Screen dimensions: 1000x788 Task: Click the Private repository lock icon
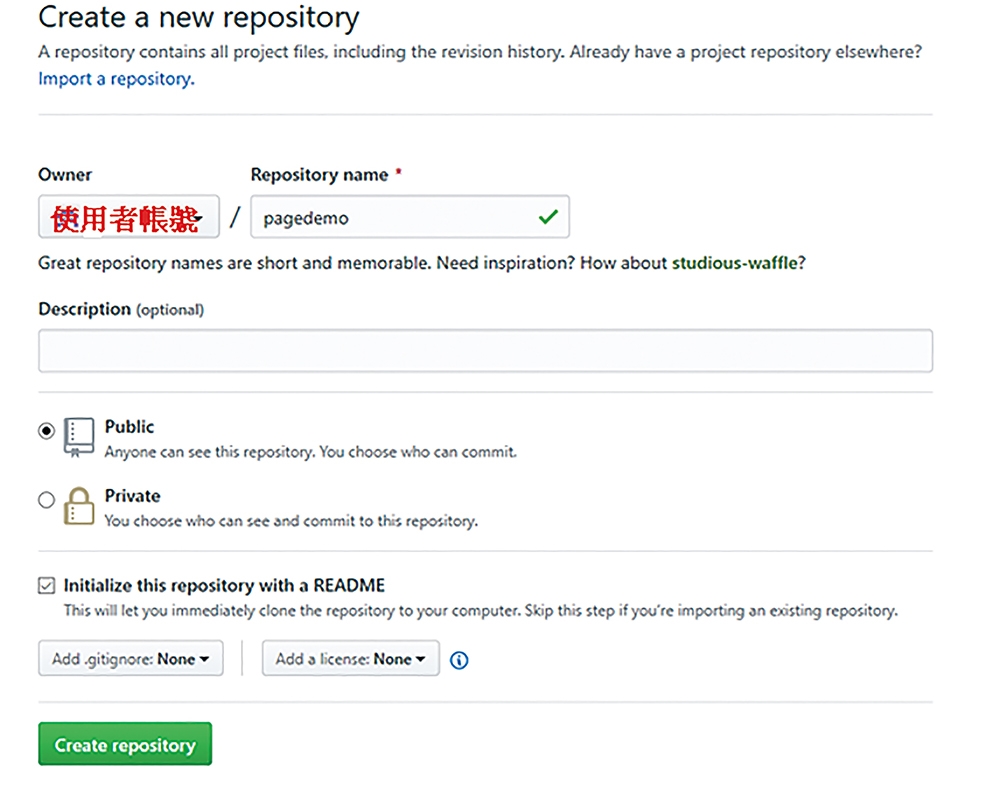[79, 506]
